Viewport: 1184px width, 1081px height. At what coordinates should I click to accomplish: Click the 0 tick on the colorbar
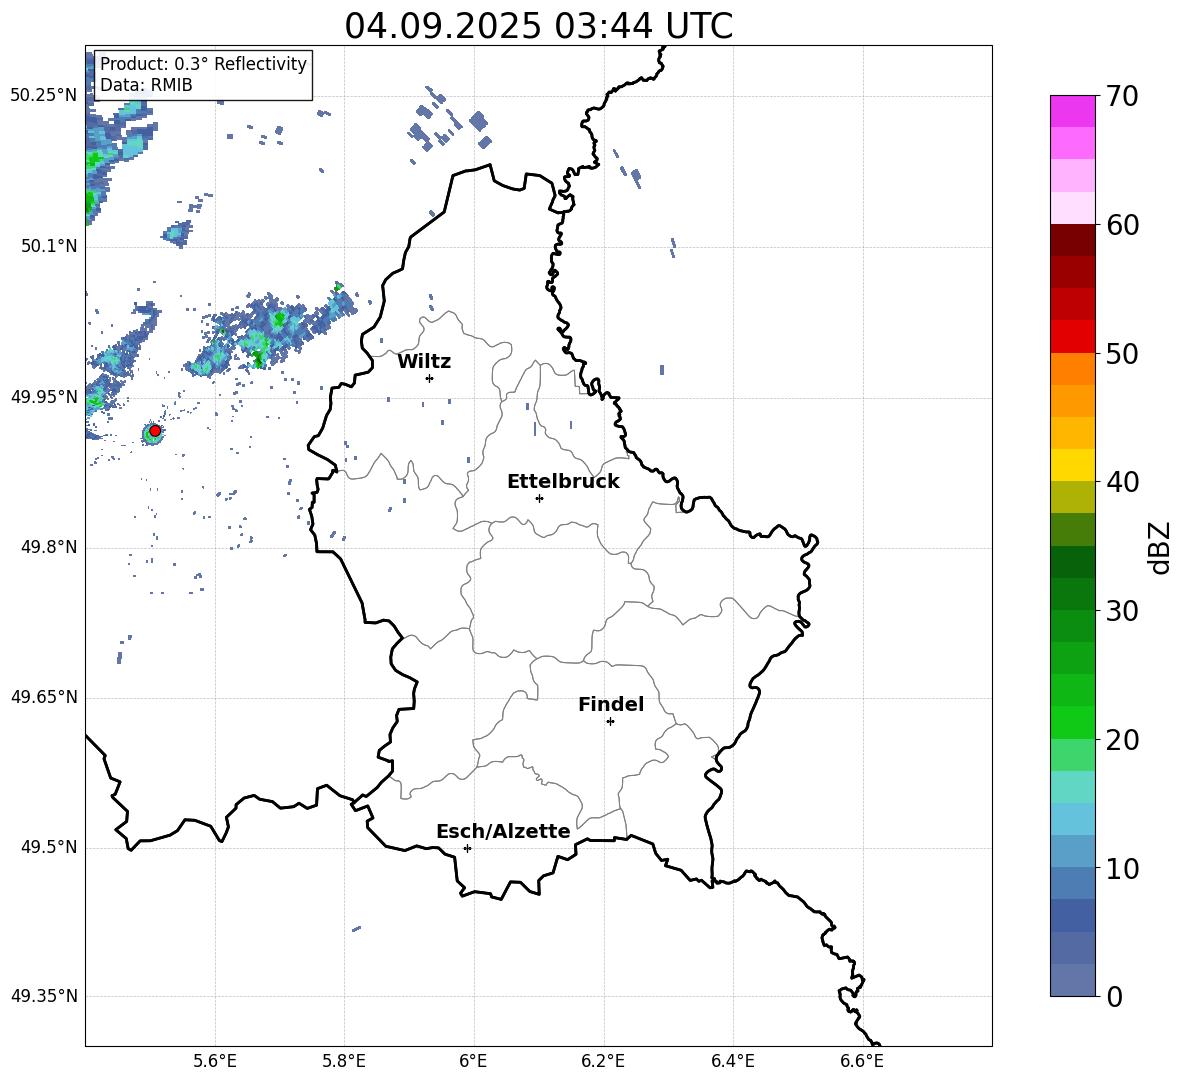pyautogui.click(x=1114, y=996)
